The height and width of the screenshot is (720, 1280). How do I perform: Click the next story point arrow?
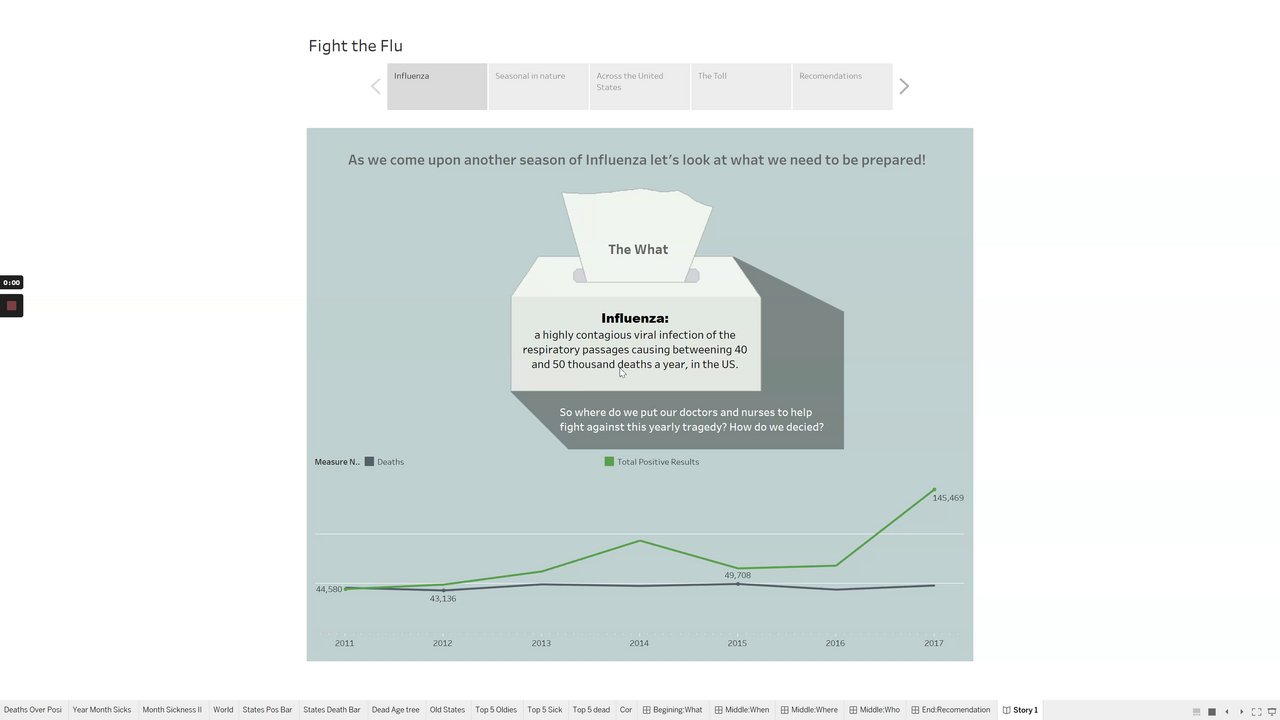[x=904, y=87]
